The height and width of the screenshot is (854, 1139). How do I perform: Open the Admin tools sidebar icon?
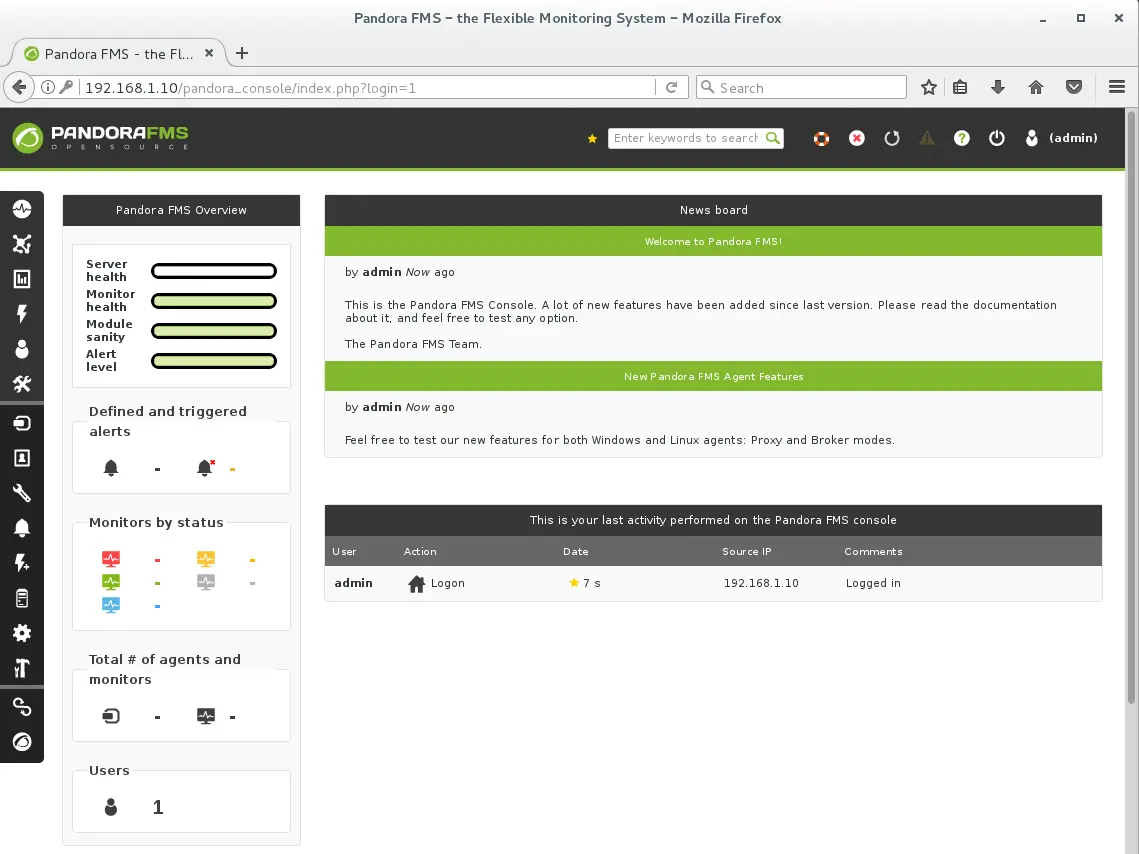click(x=22, y=668)
